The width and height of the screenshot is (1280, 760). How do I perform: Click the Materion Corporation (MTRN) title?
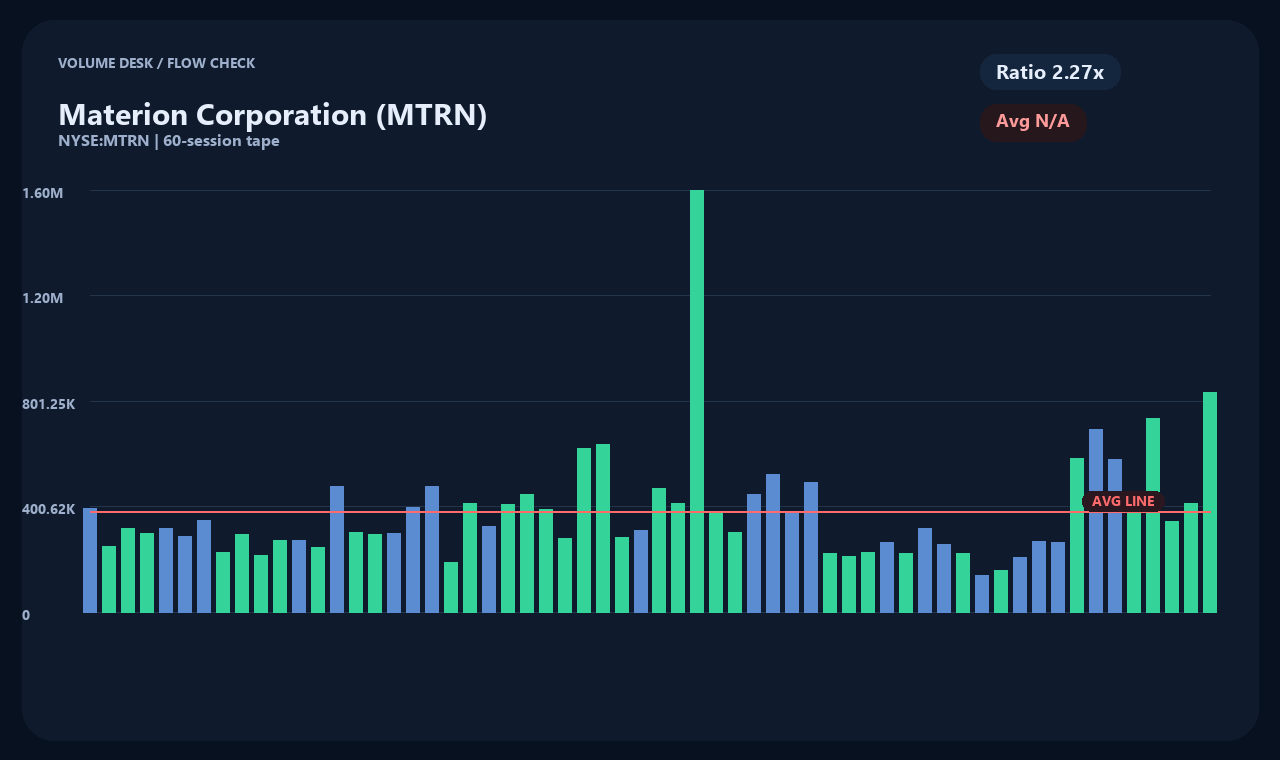273,114
